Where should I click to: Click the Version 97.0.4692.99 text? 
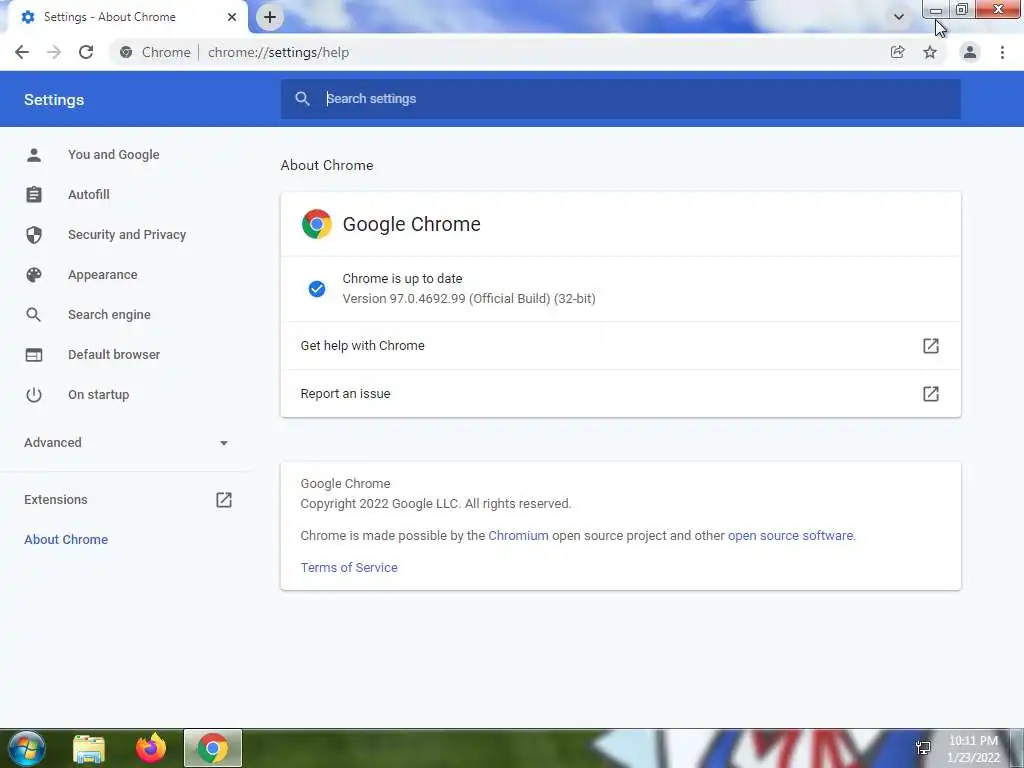click(469, 298)
